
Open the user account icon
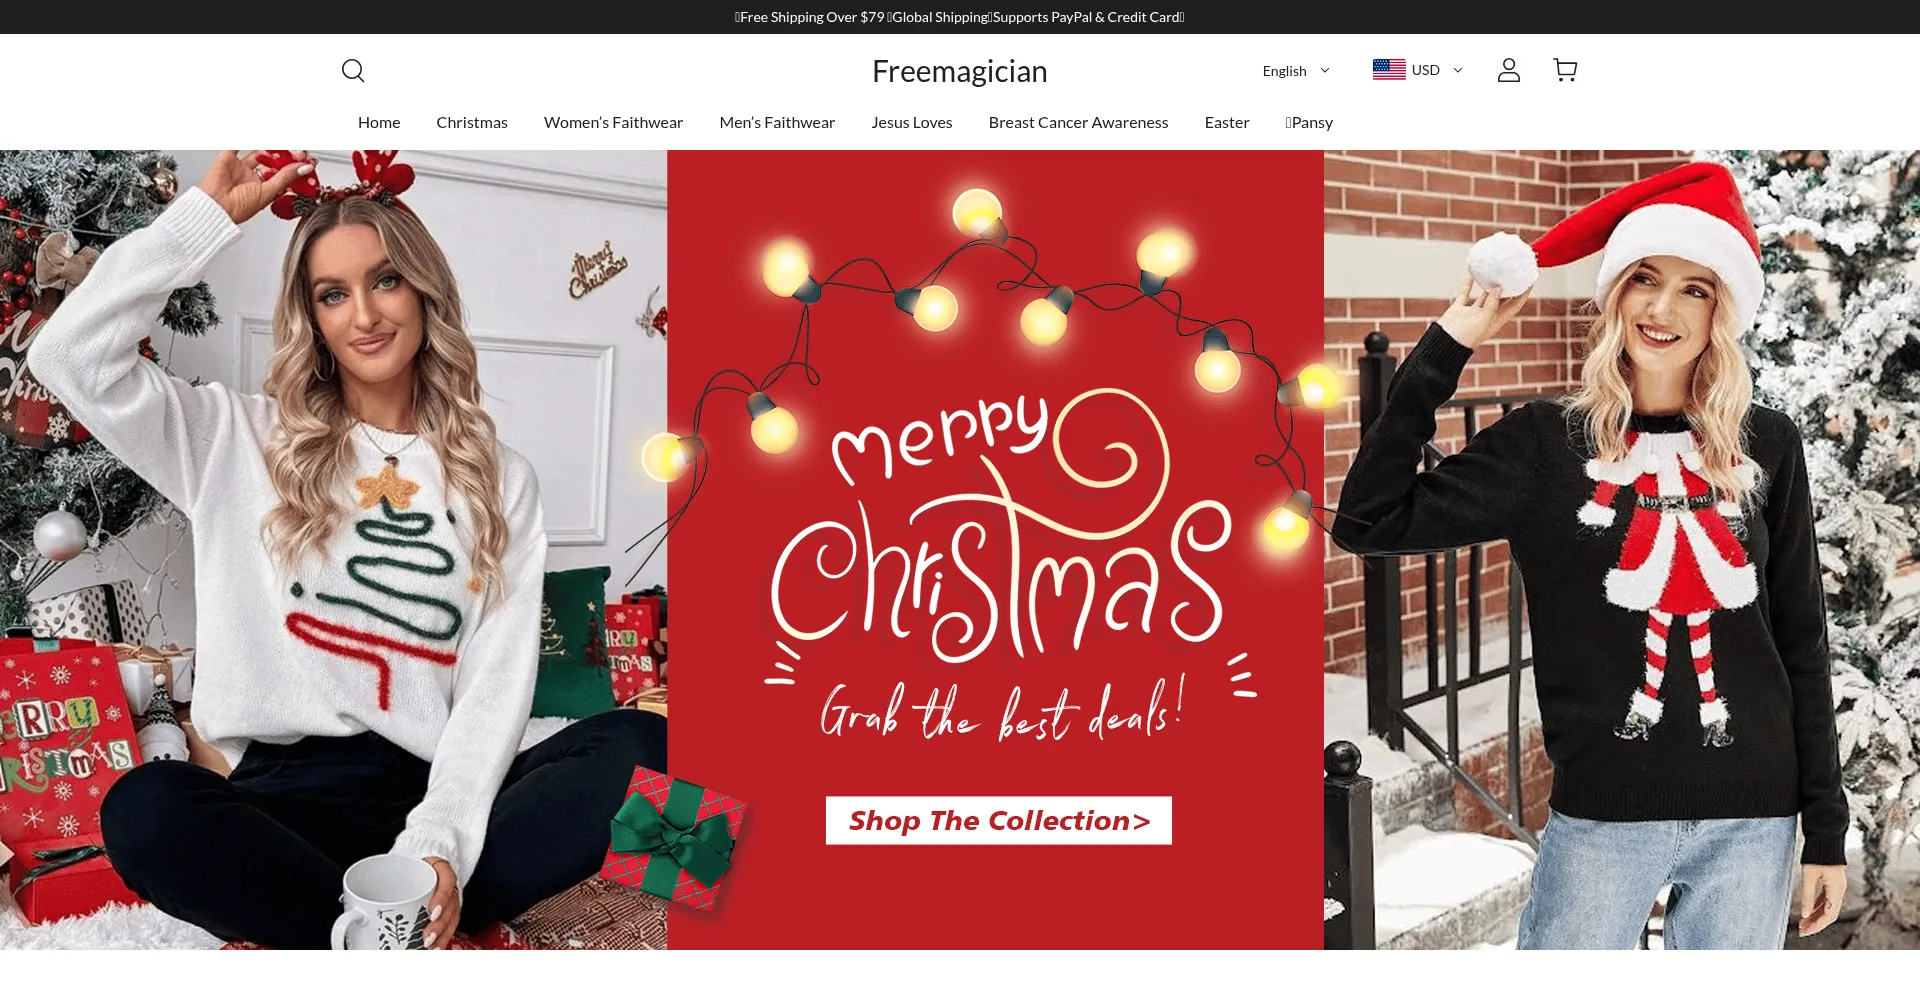click(x=1509, y=70)
